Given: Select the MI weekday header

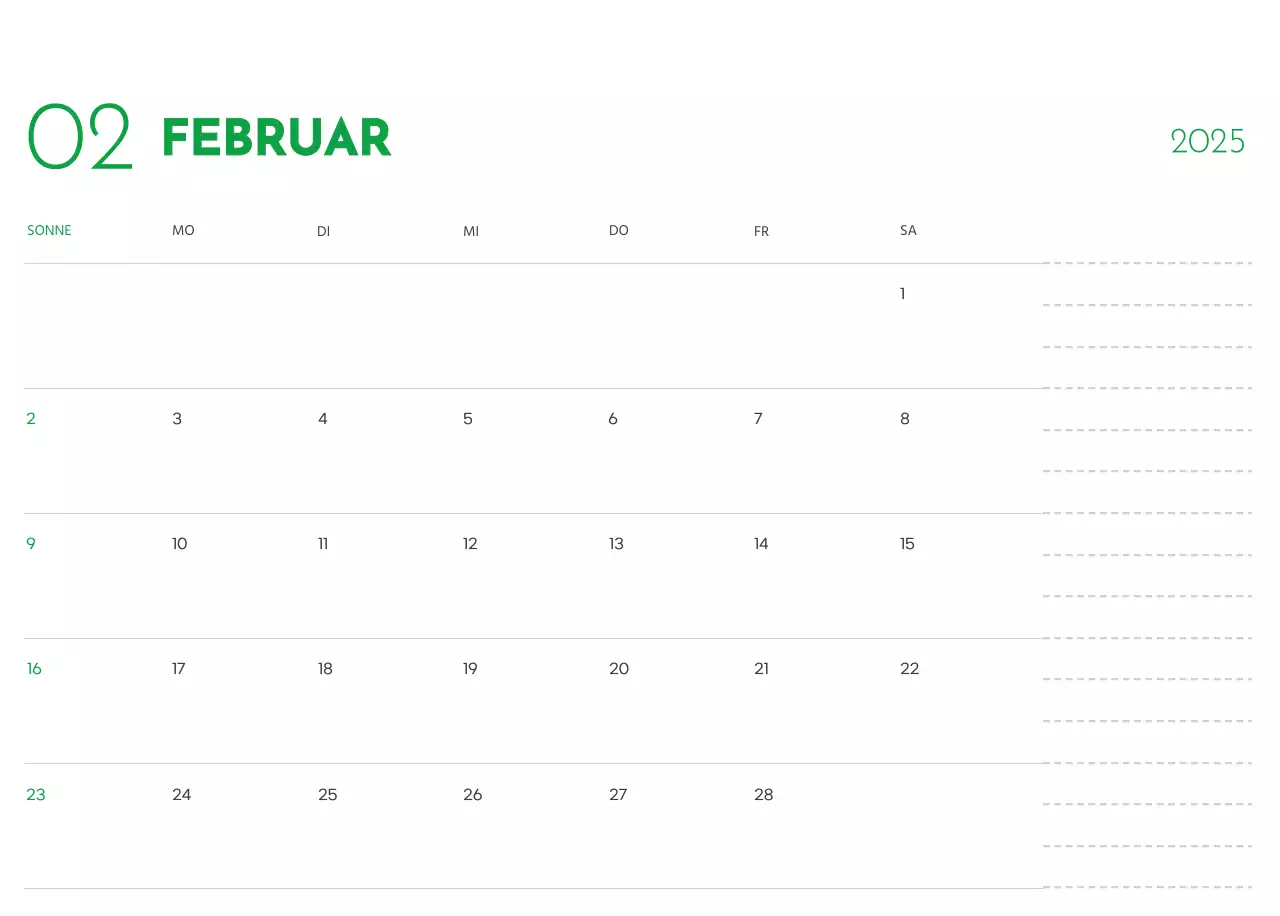Looking at the screenshot, I should 471,232.
